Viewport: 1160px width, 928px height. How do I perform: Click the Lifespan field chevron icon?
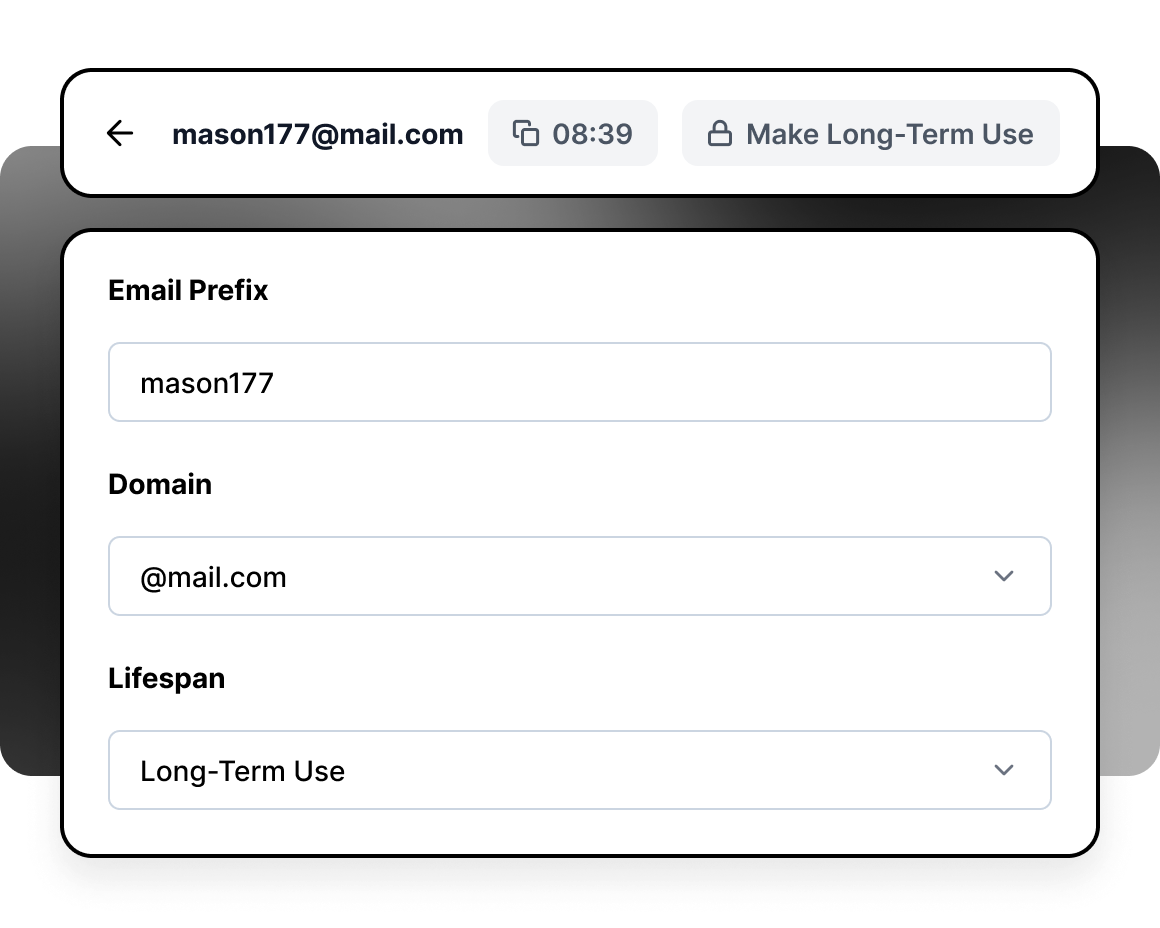(x=1004, y=770)
